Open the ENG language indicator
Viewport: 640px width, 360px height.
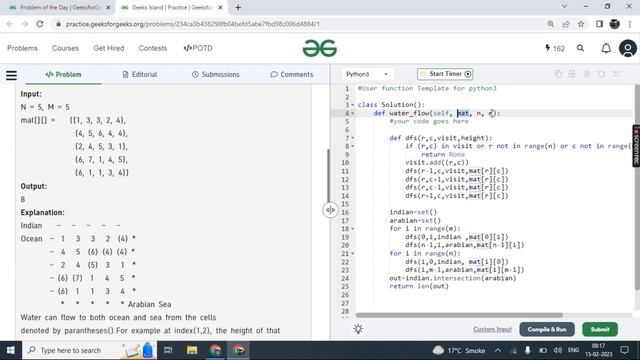(573, 350)
